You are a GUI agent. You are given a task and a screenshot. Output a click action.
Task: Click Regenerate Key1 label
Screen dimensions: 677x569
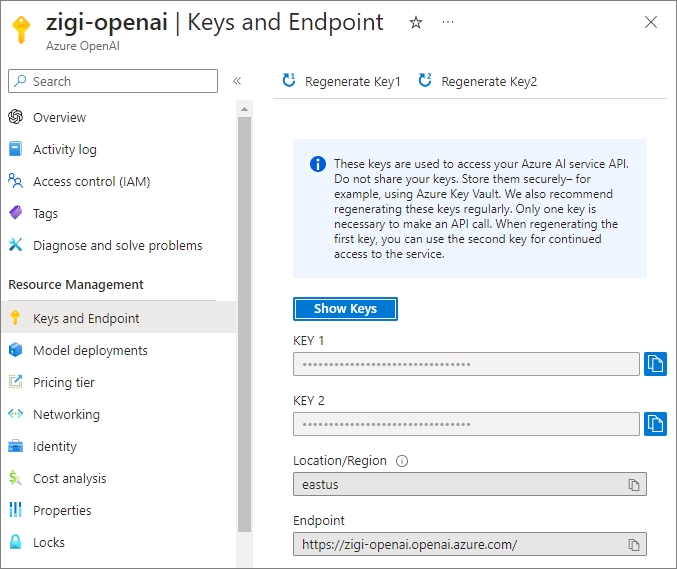tap(352, 81)
